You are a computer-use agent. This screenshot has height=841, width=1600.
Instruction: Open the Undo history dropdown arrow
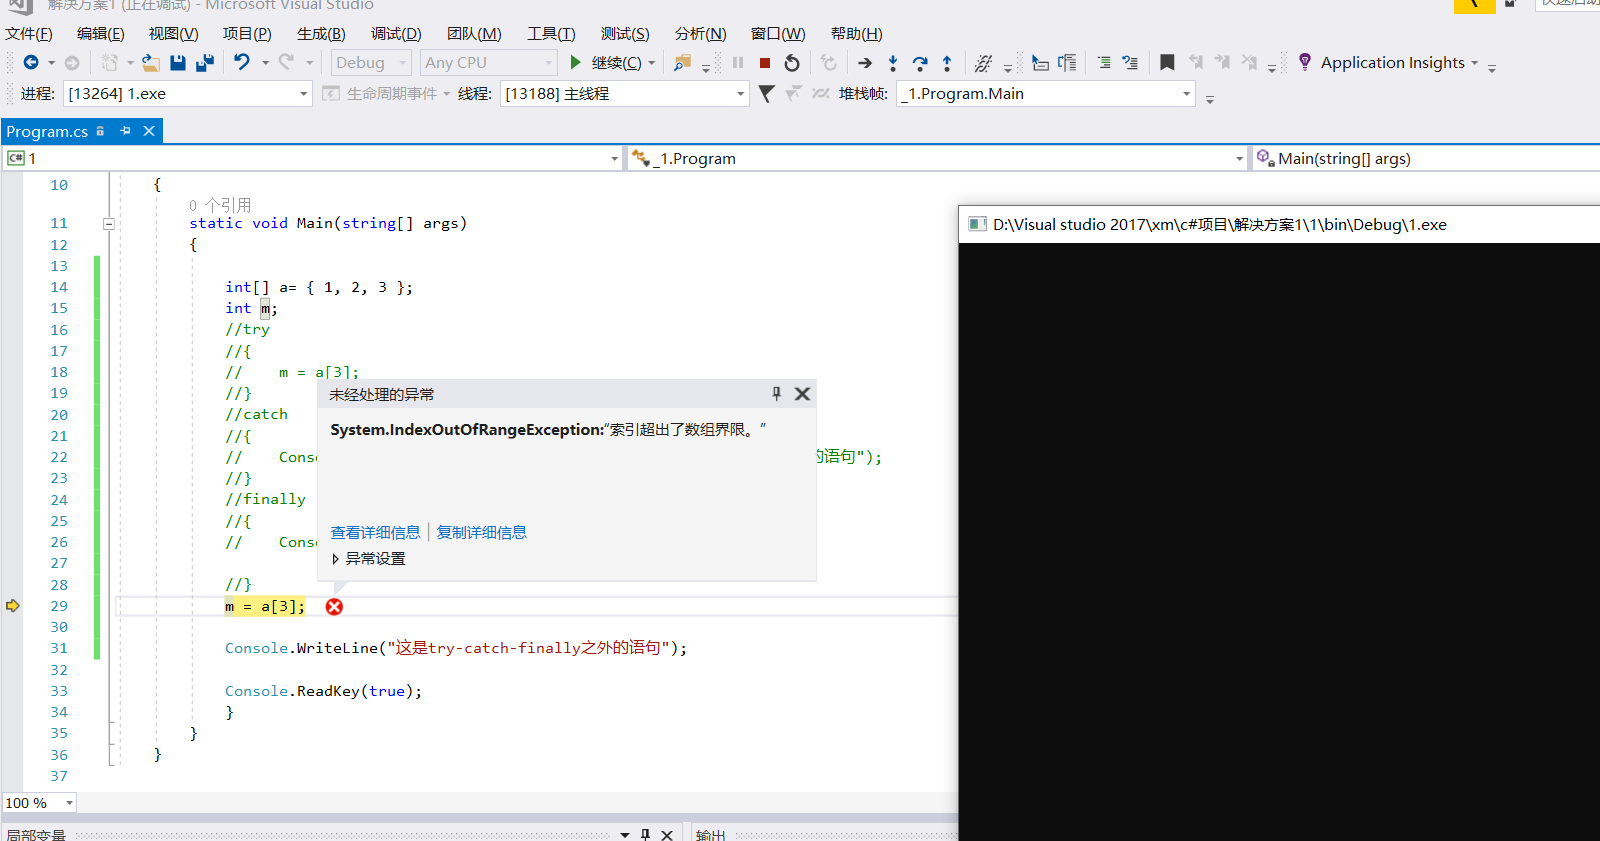tap(265, 63)
